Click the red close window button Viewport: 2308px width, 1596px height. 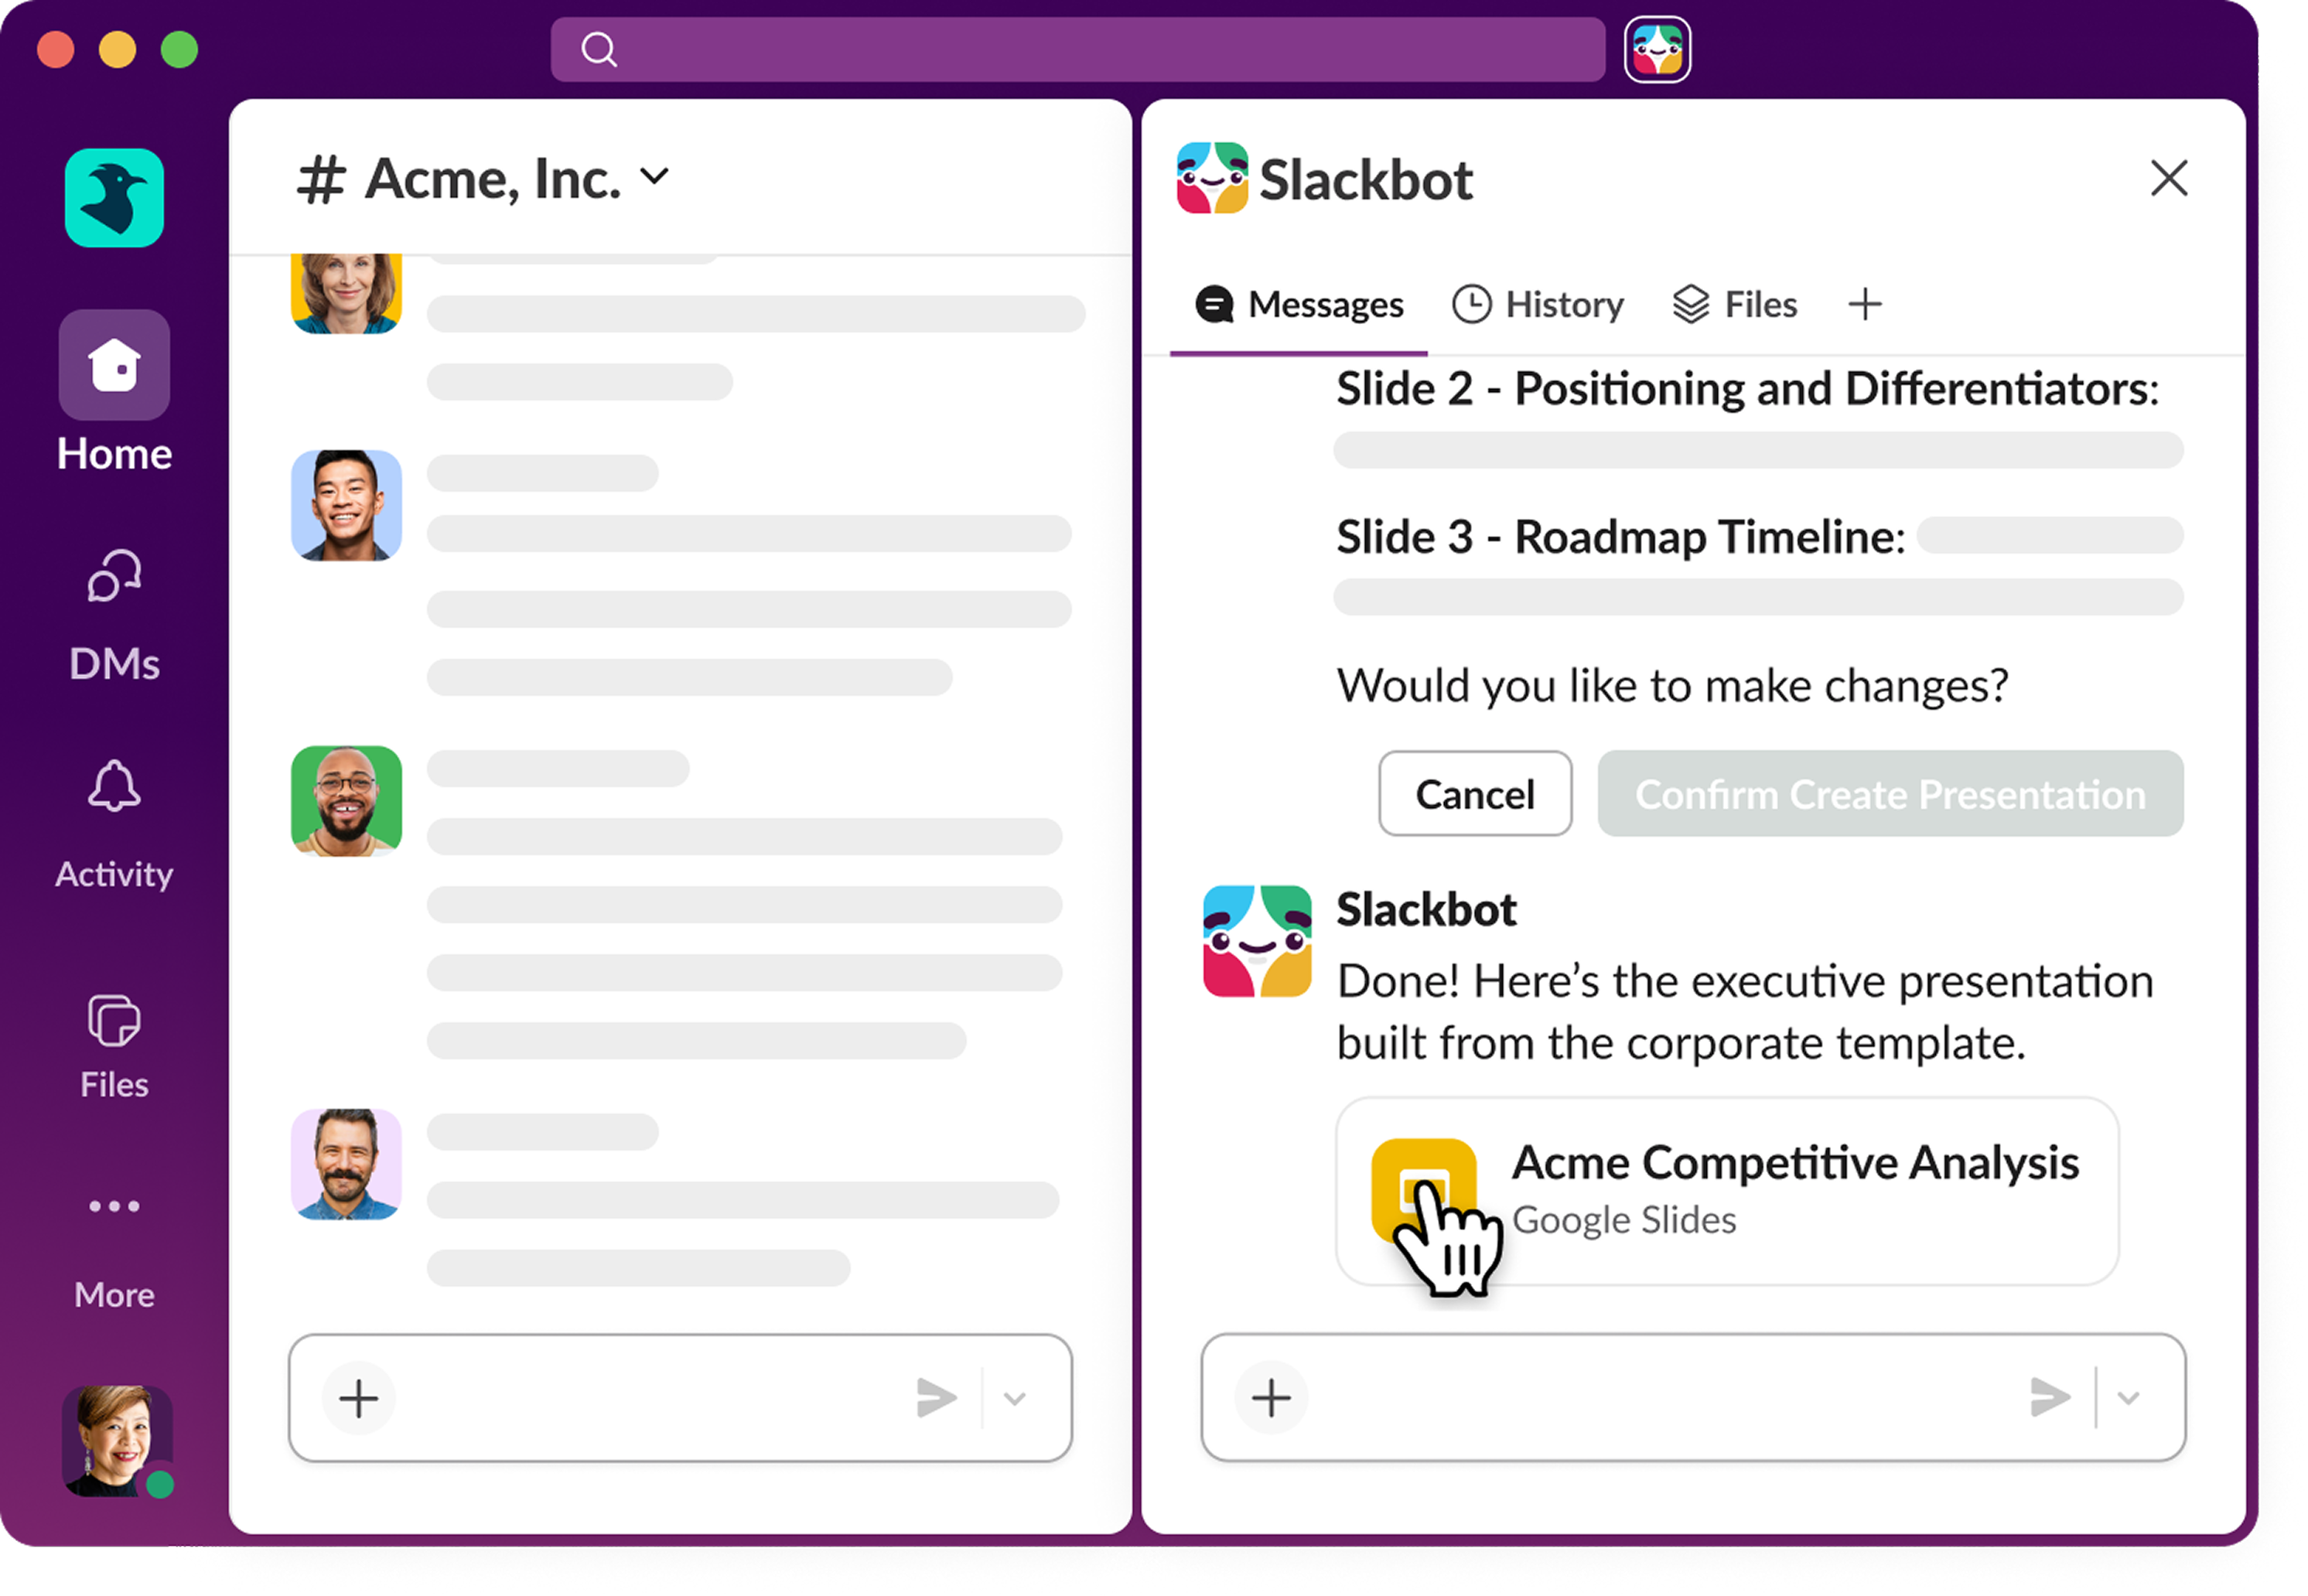tap(56, 49)
